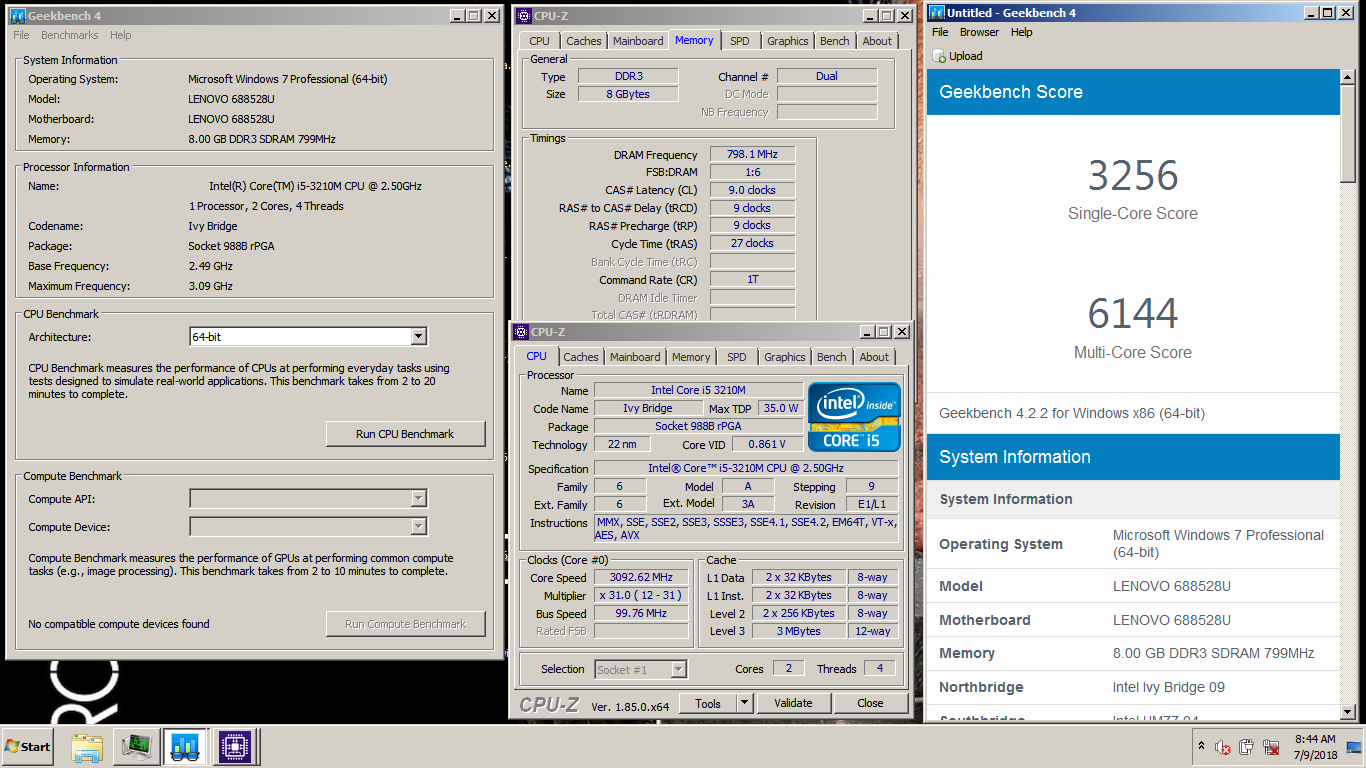Show hidden tray icons with the chevron arrow
Image resolution: width=1366 pixels, height=768 pixels.
1201,746
